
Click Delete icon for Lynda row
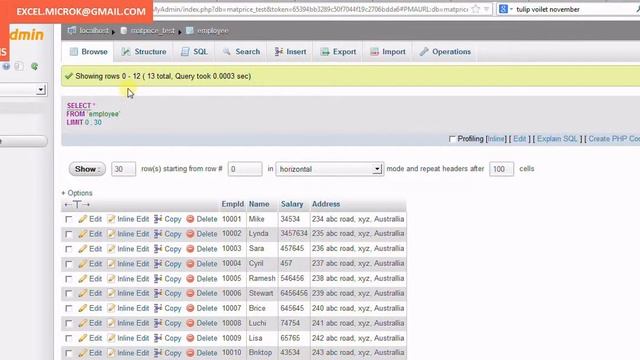[190, 234]
